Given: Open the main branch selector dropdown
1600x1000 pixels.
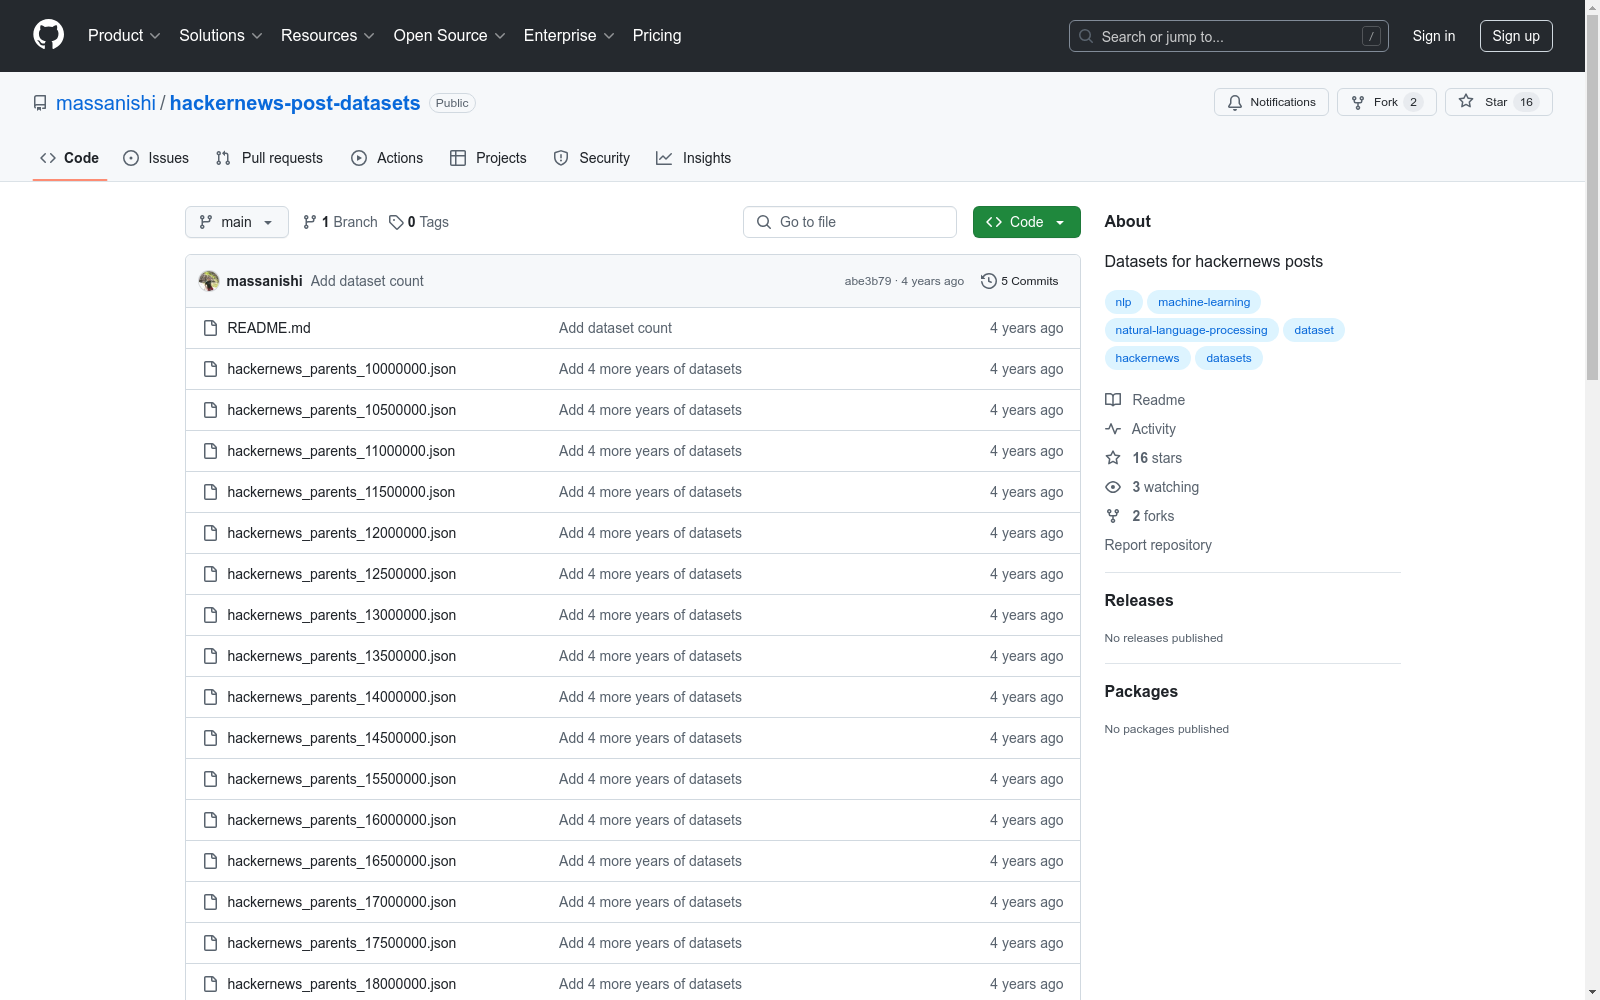Looking at the screenshot, I should pyautogui.click(x=237, y=222).
